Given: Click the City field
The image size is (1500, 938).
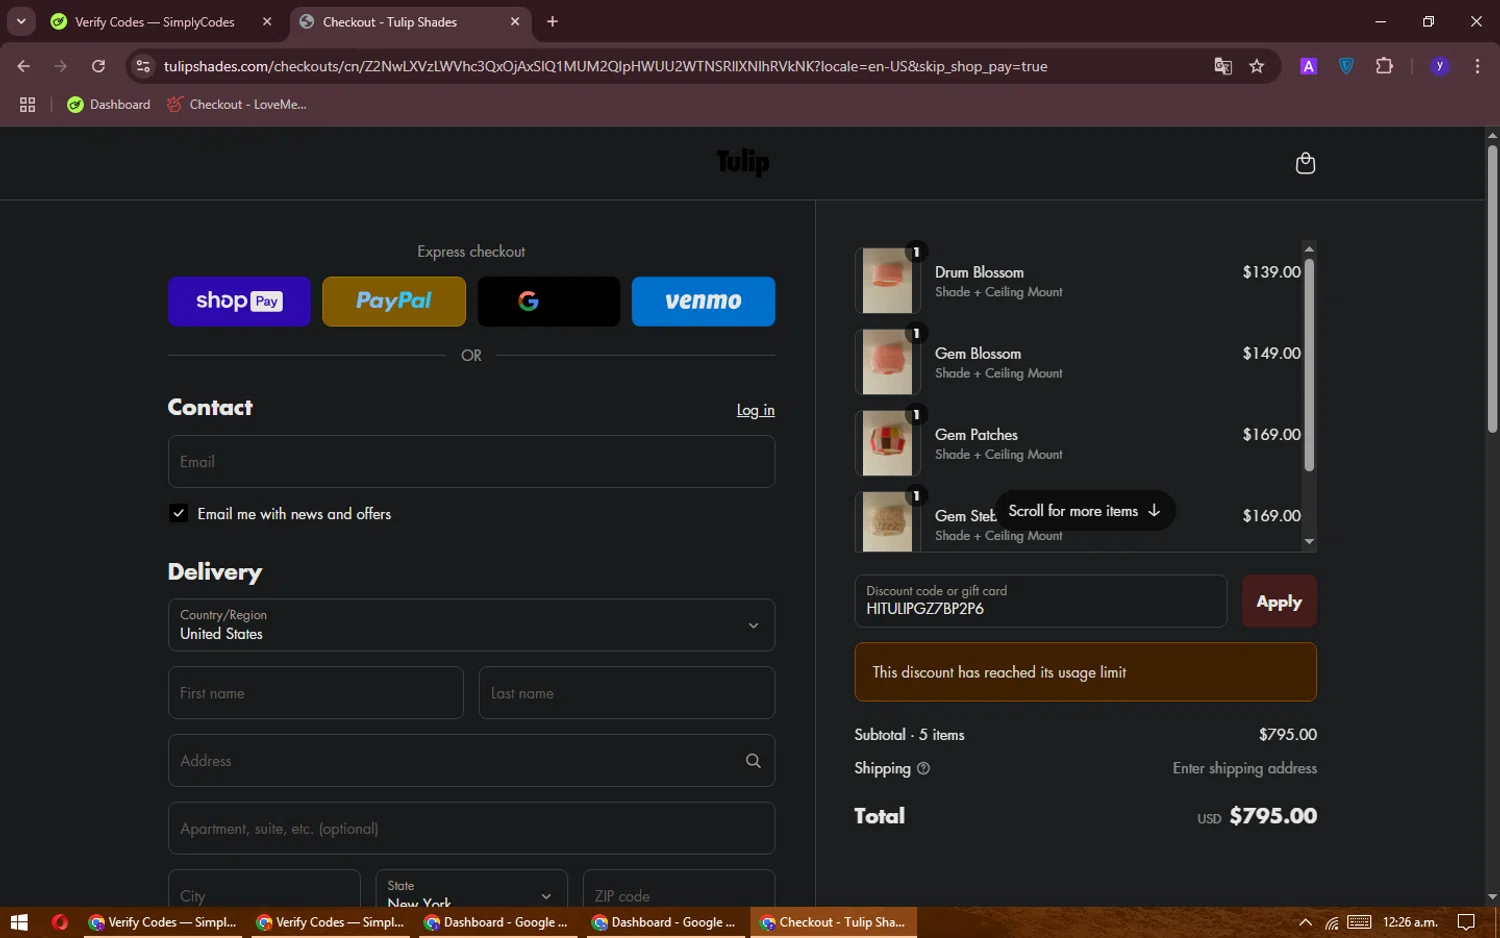Looking at the screenshot, I should 264,889.
